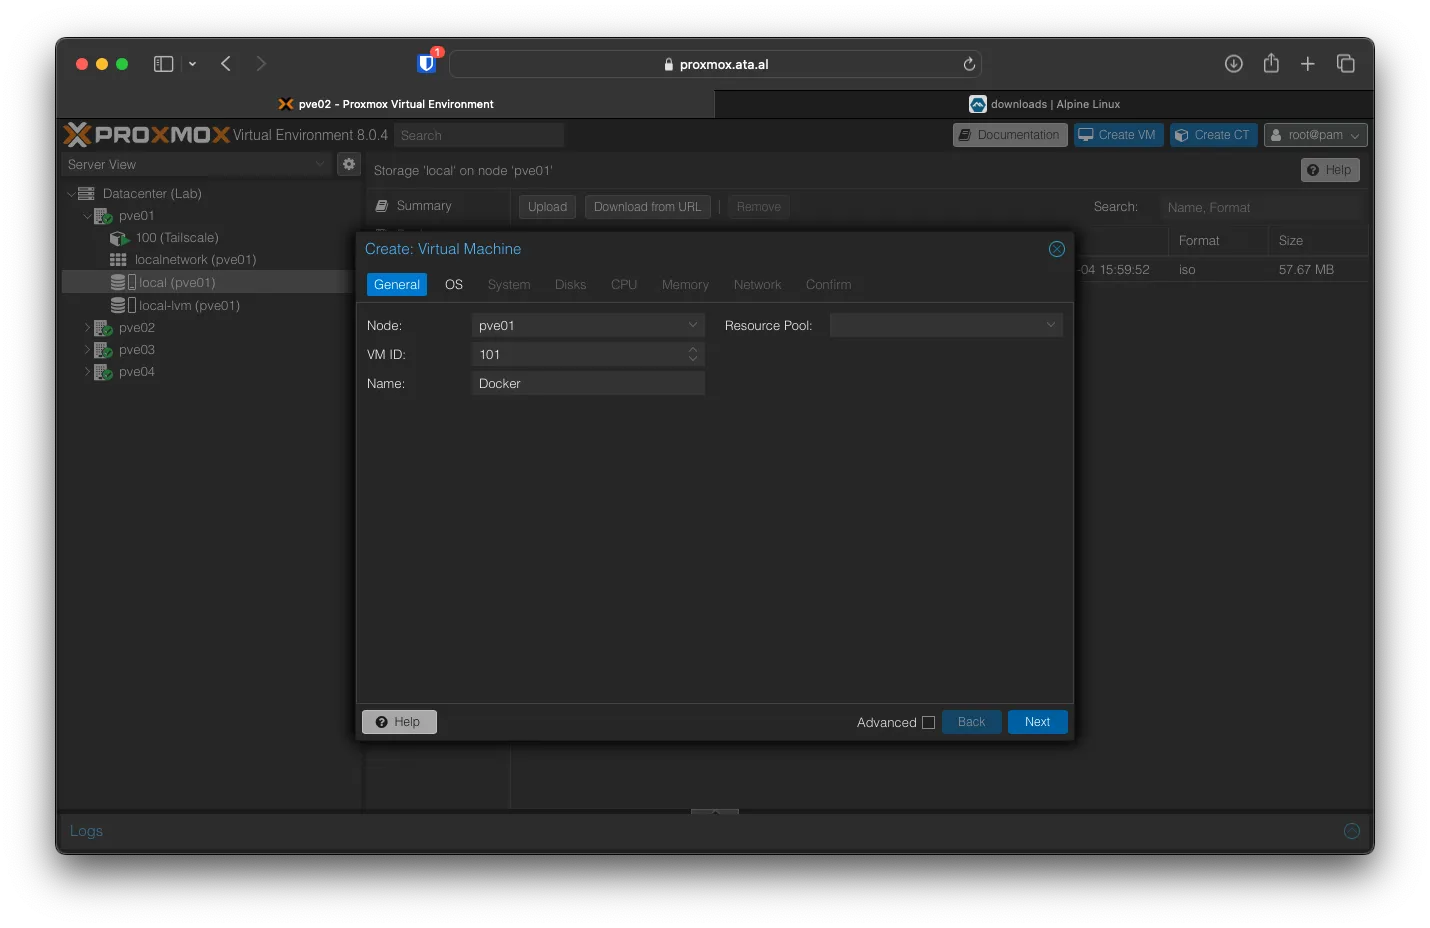Switch to the CPU tab
The height and width of the screenshot is (928, 1430).
point(624,285)
